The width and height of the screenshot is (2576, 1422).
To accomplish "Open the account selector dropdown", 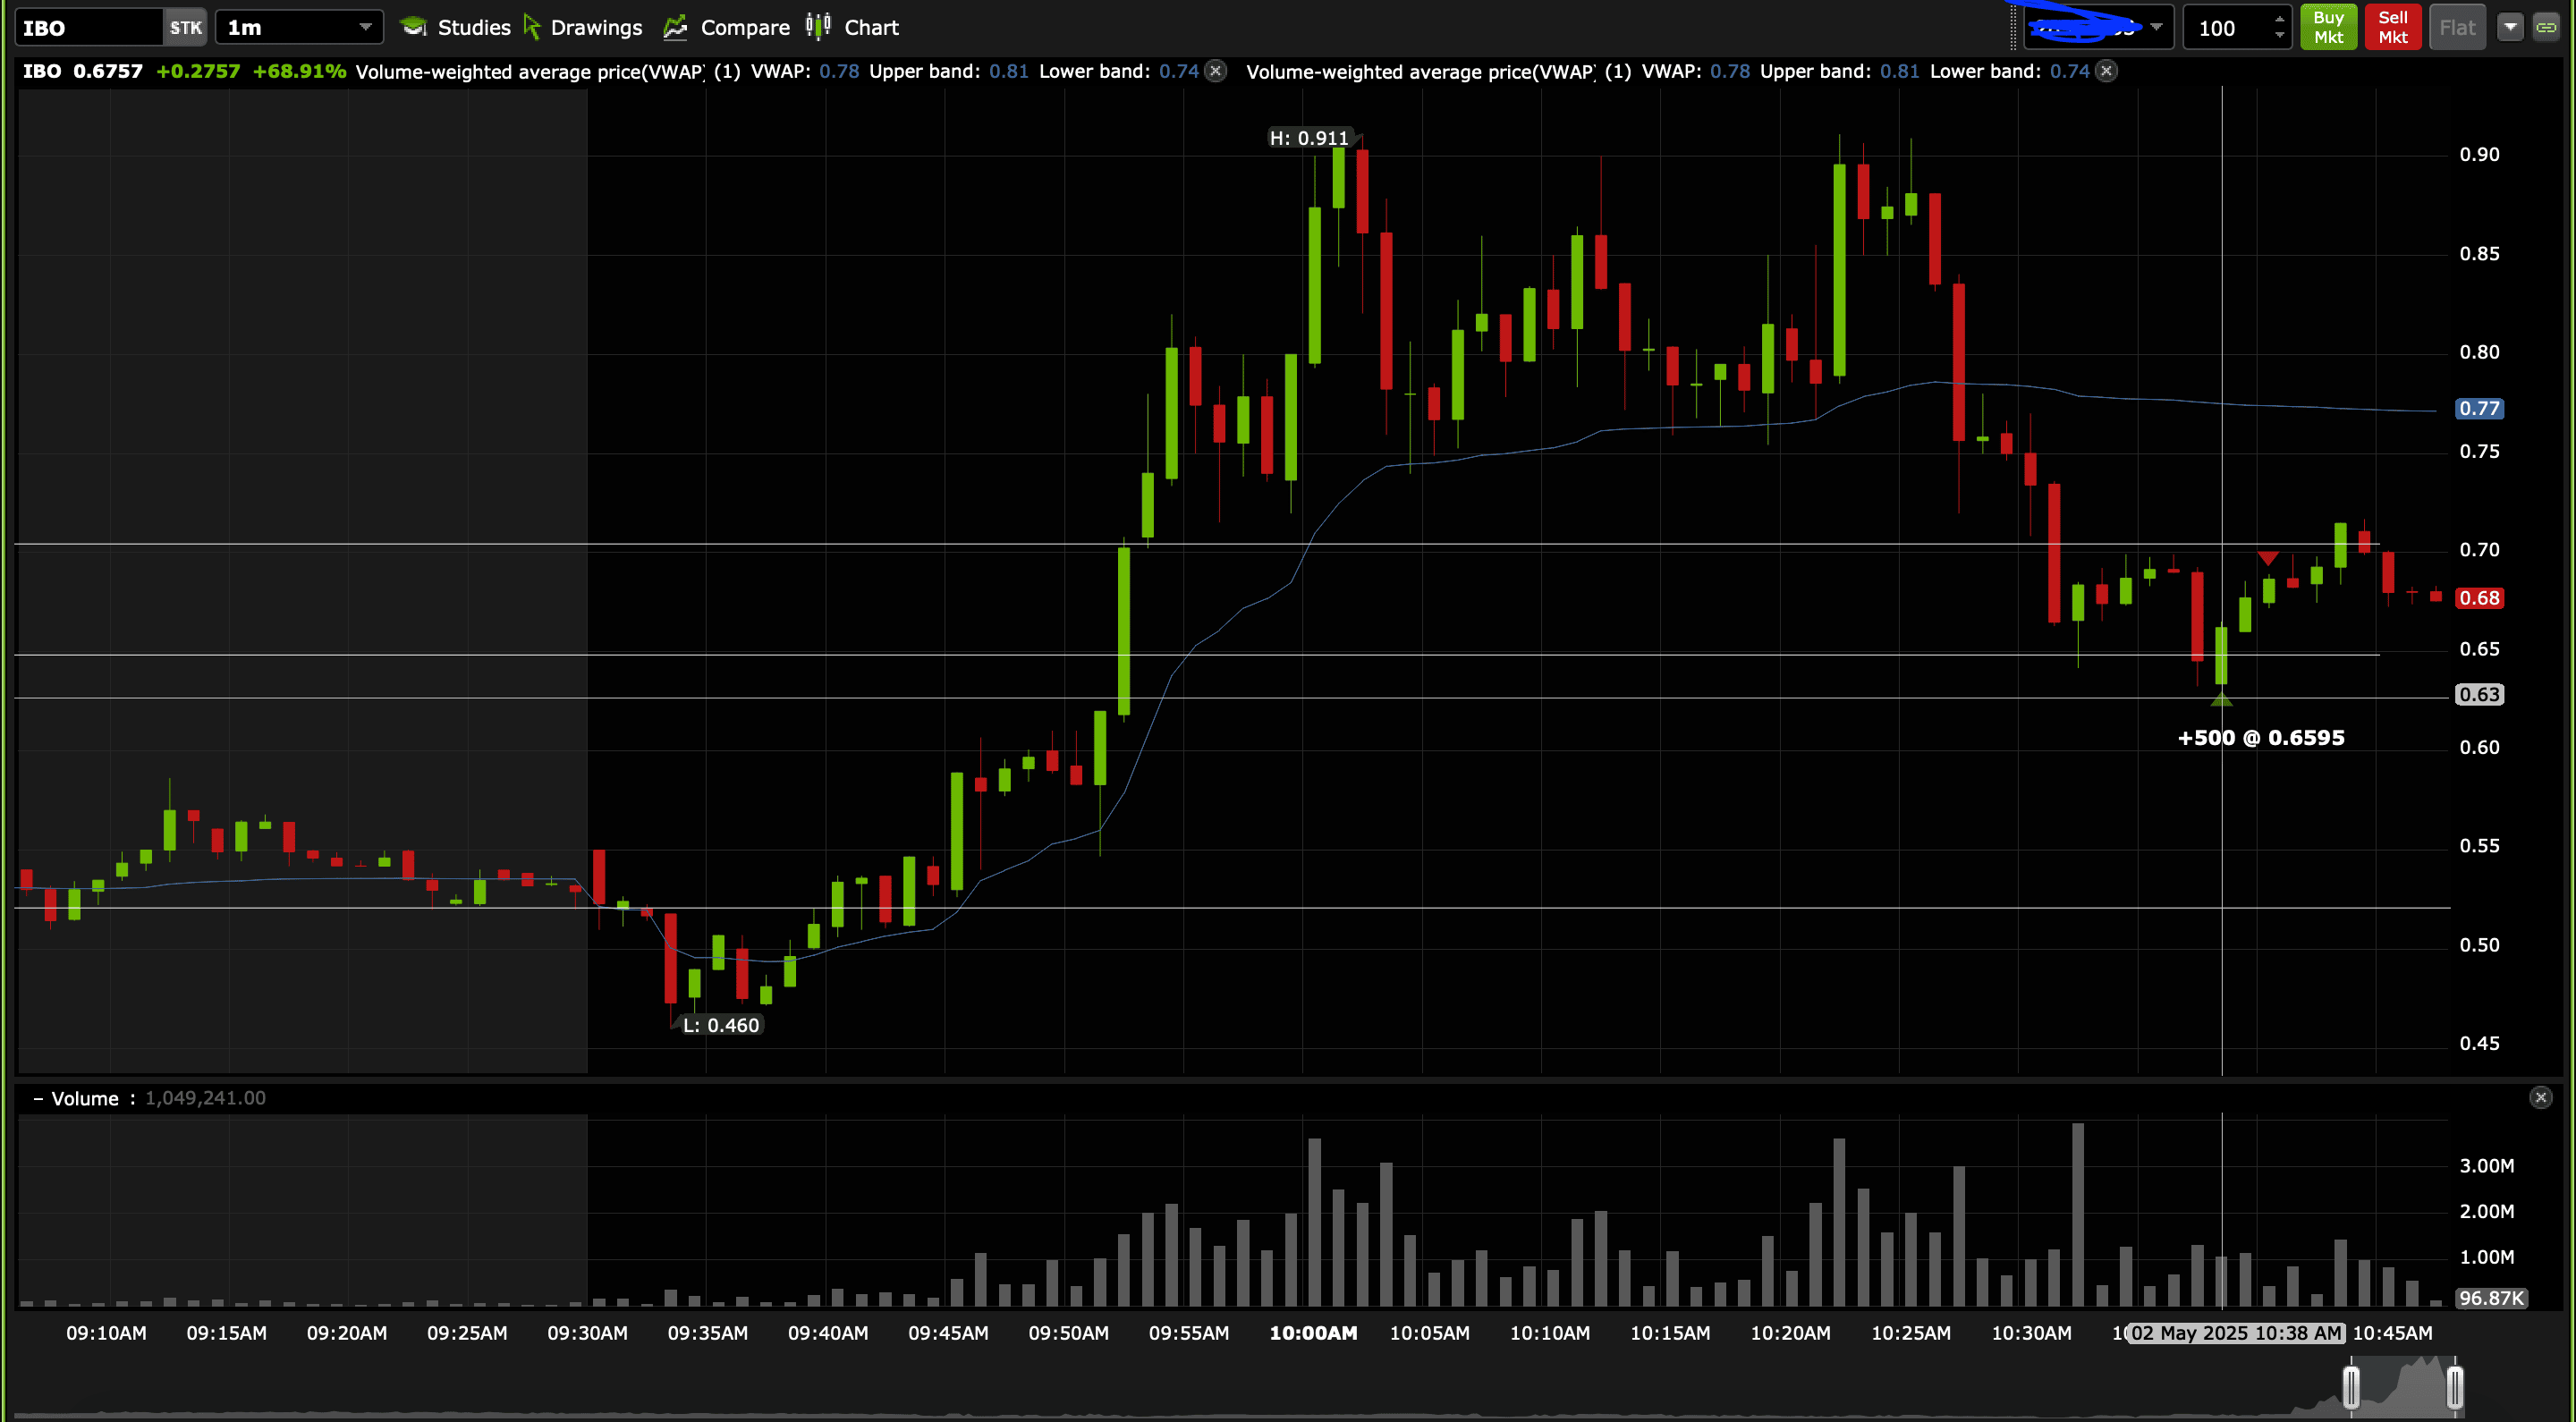I will click(x=2156, y=27).
